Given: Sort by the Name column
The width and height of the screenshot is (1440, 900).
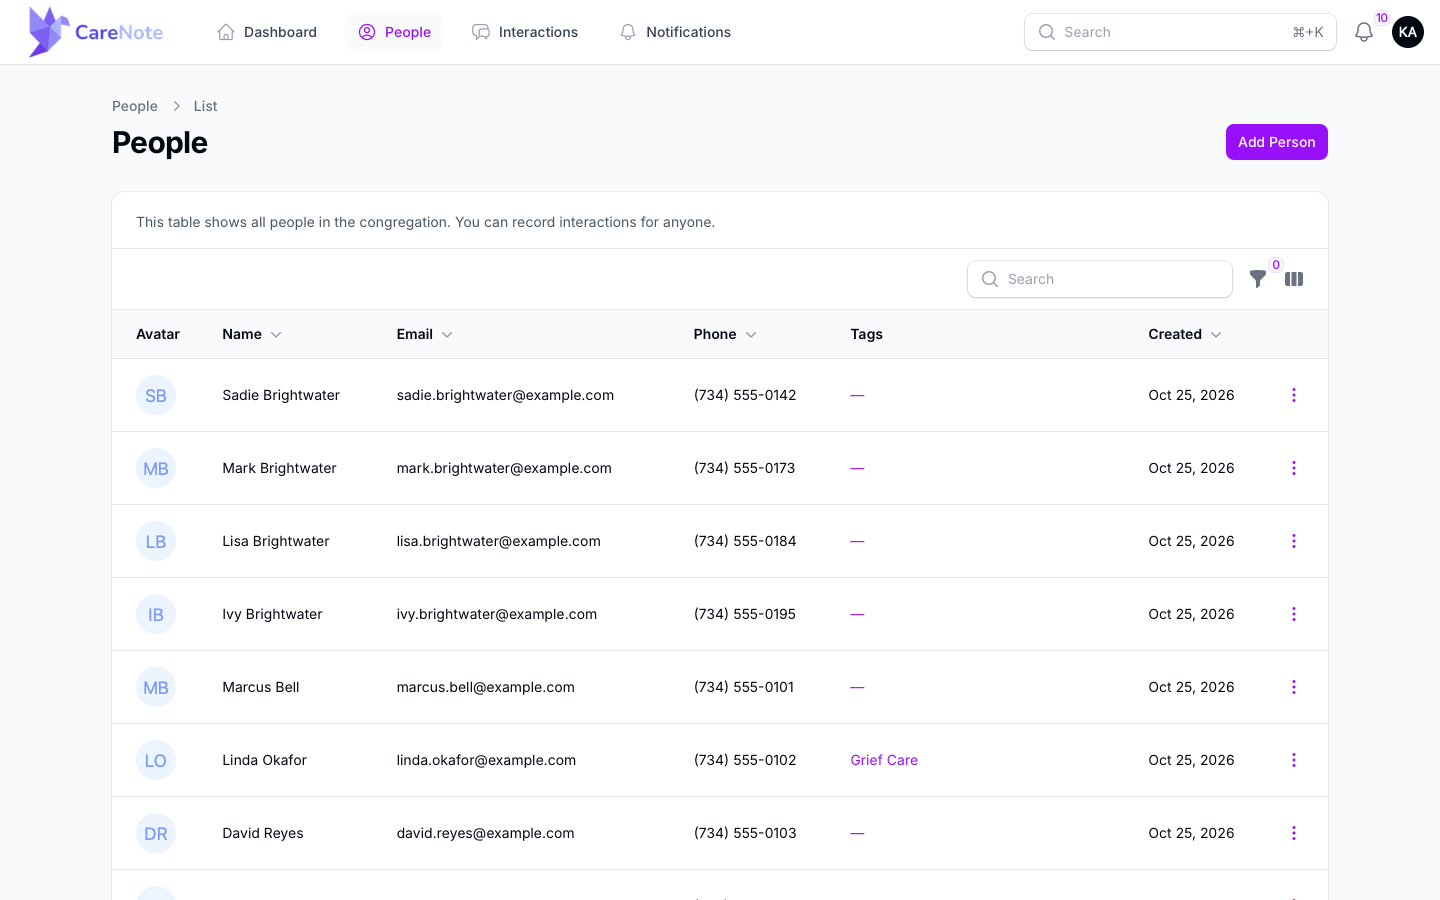Looking at the screenshot, I should 252,334.
